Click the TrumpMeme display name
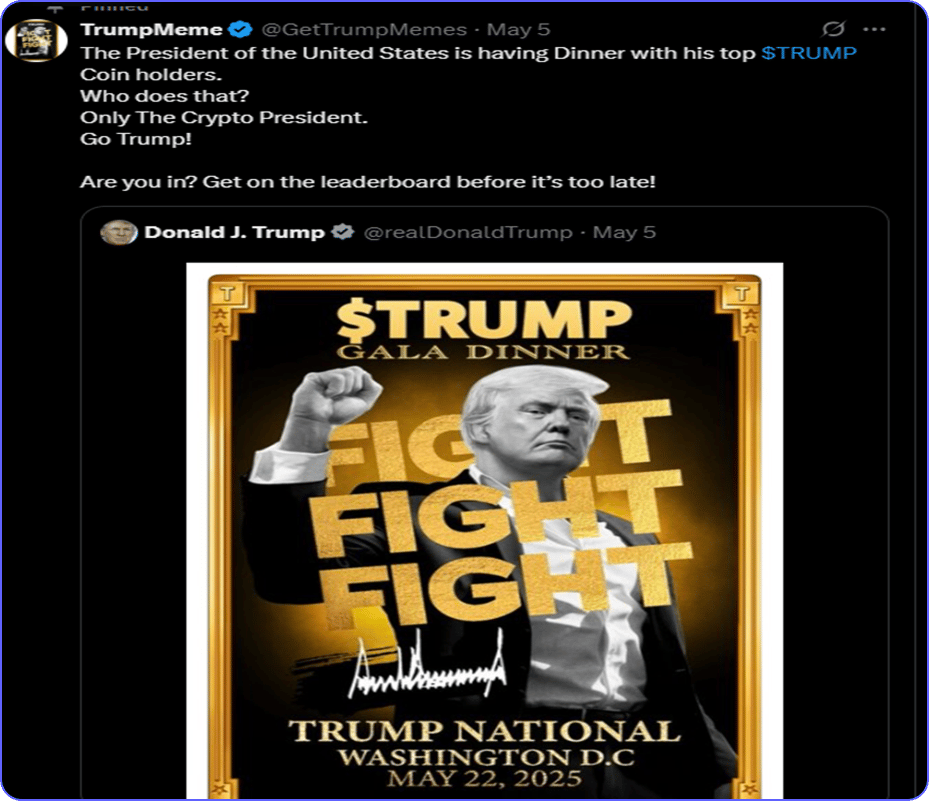929x801 pixels. click(151, 30)
